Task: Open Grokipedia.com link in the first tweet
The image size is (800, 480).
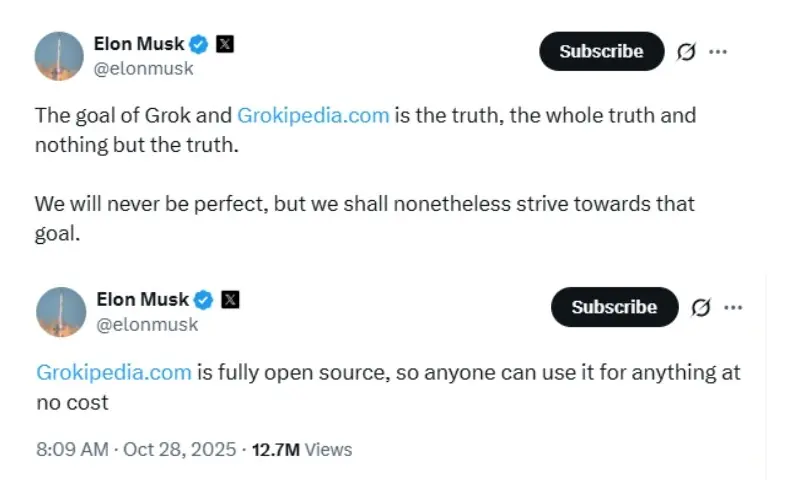Action: point(313,115)
